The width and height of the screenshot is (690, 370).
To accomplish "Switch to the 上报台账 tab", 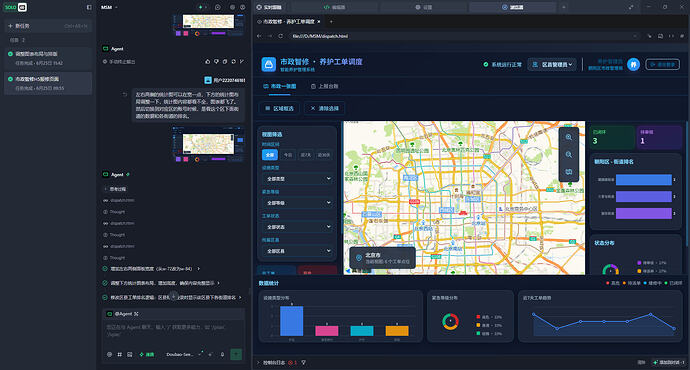I will coord(325,86).
